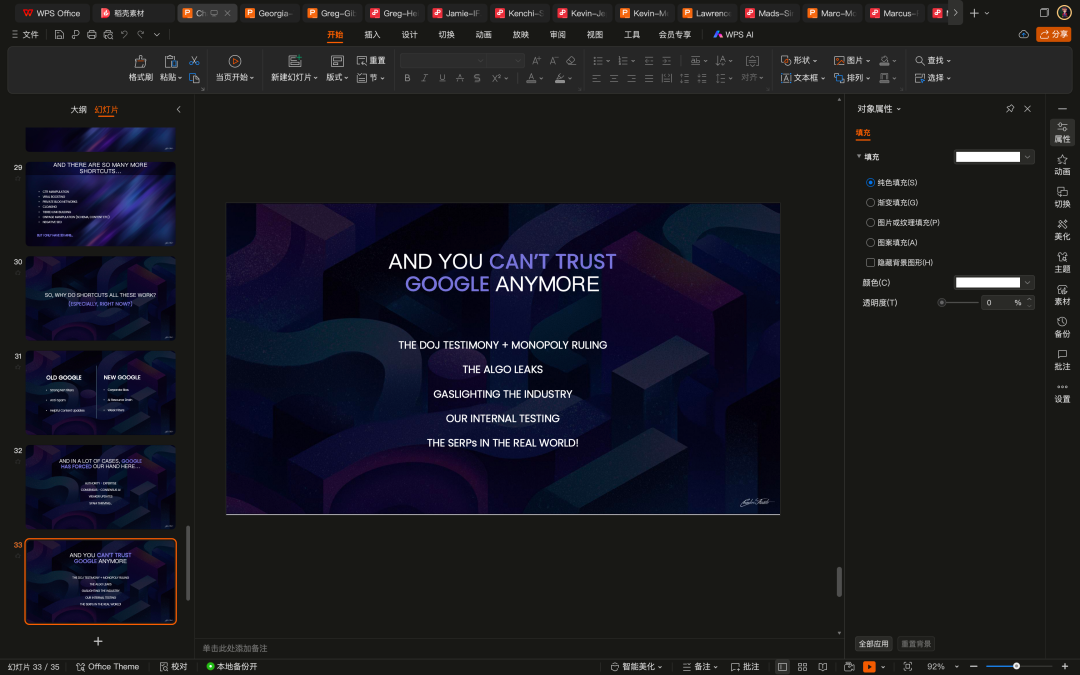The height and width of the screenshot is (675, 1080).
Task: Click the Transparency (透明度) slider handle
Action: (x=942, y=302)
